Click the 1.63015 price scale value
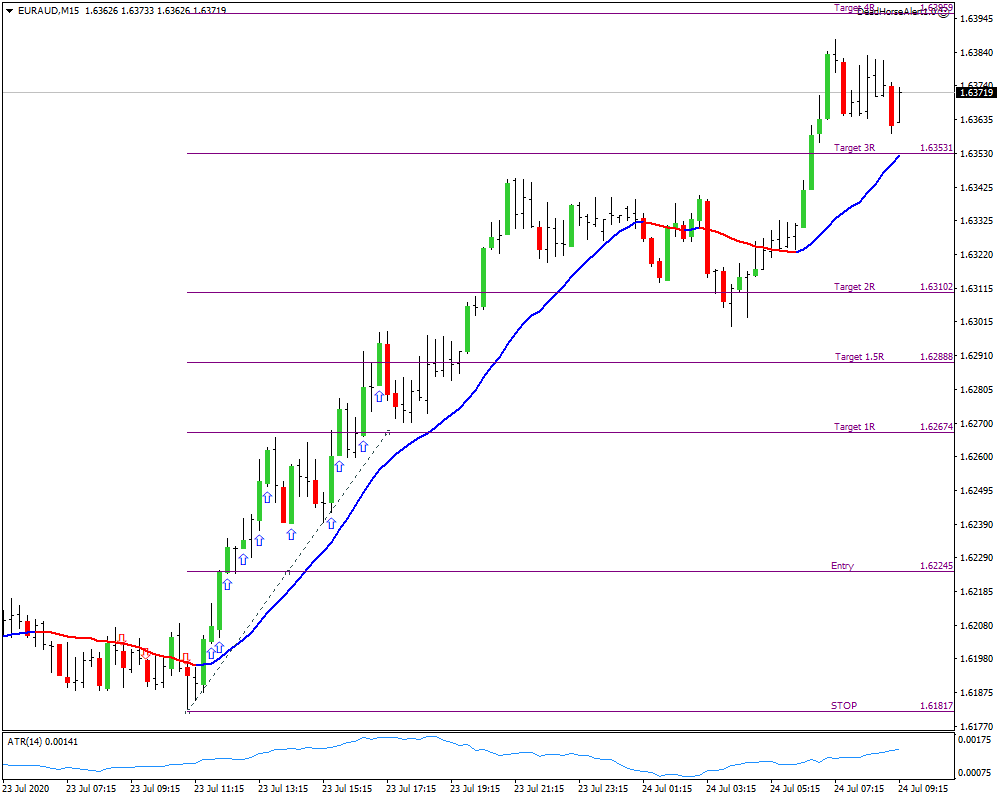Image resolution: width=1000 pixels, height=800 pixels. tap(976, 322)
